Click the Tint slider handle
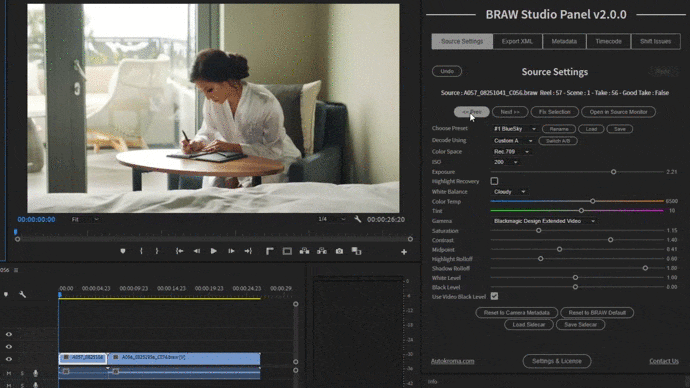Viewport: 690px width, 388px height. pyautogui.click(x=581, y=211)
